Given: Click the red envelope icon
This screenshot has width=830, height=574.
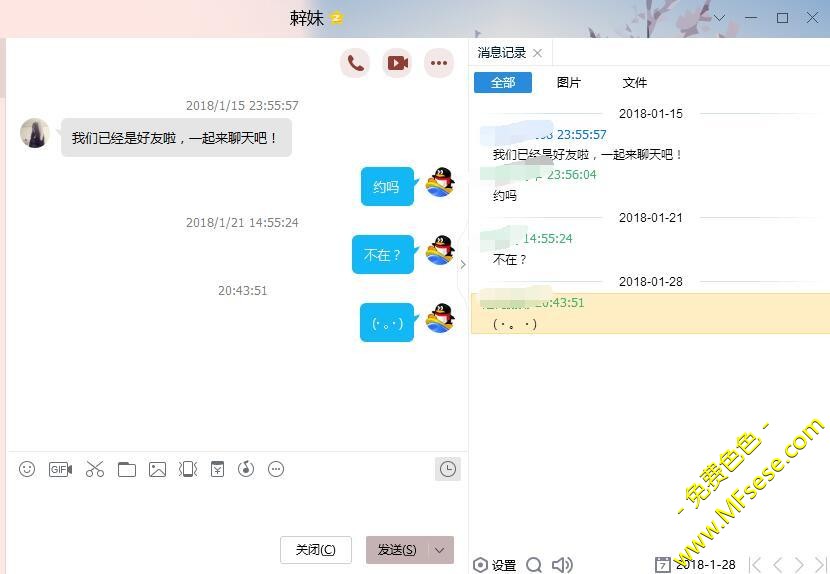Looking at the screenshot, I should (217, 469).
